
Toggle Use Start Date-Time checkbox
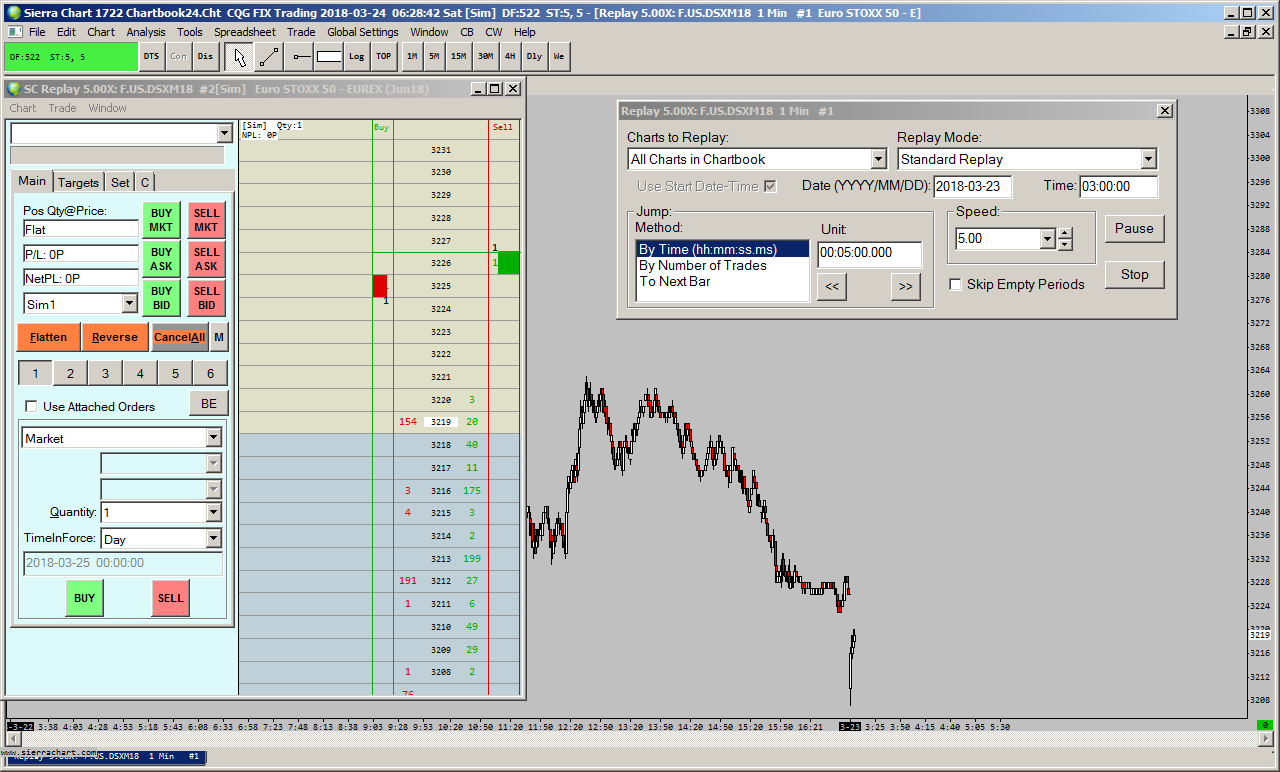tap(770, 186)
